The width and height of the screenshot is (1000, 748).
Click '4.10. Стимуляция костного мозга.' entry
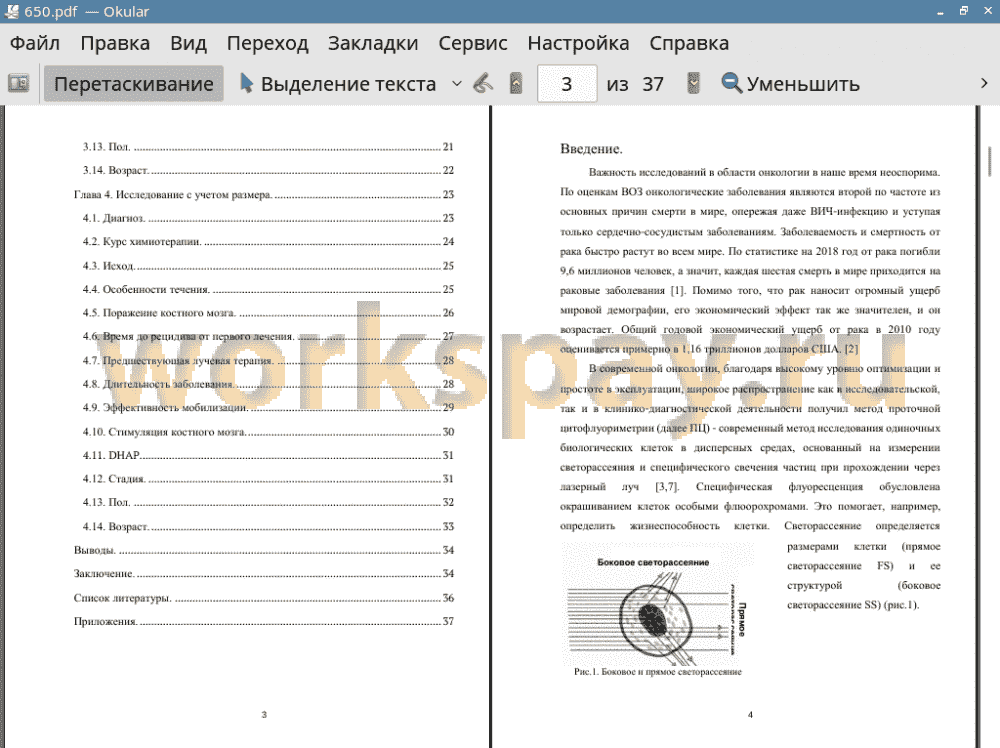tap(268, 432)
